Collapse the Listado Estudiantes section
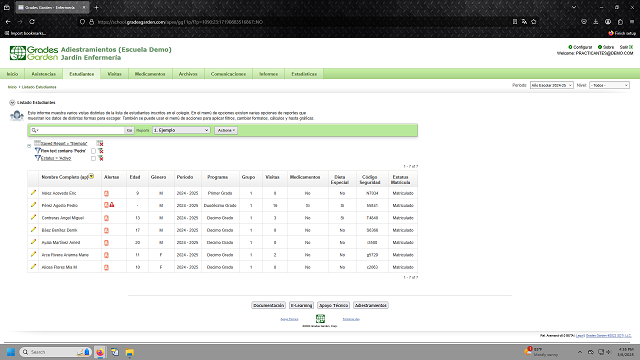The width and height of the screenshot is (640, 360). (12, 102)
